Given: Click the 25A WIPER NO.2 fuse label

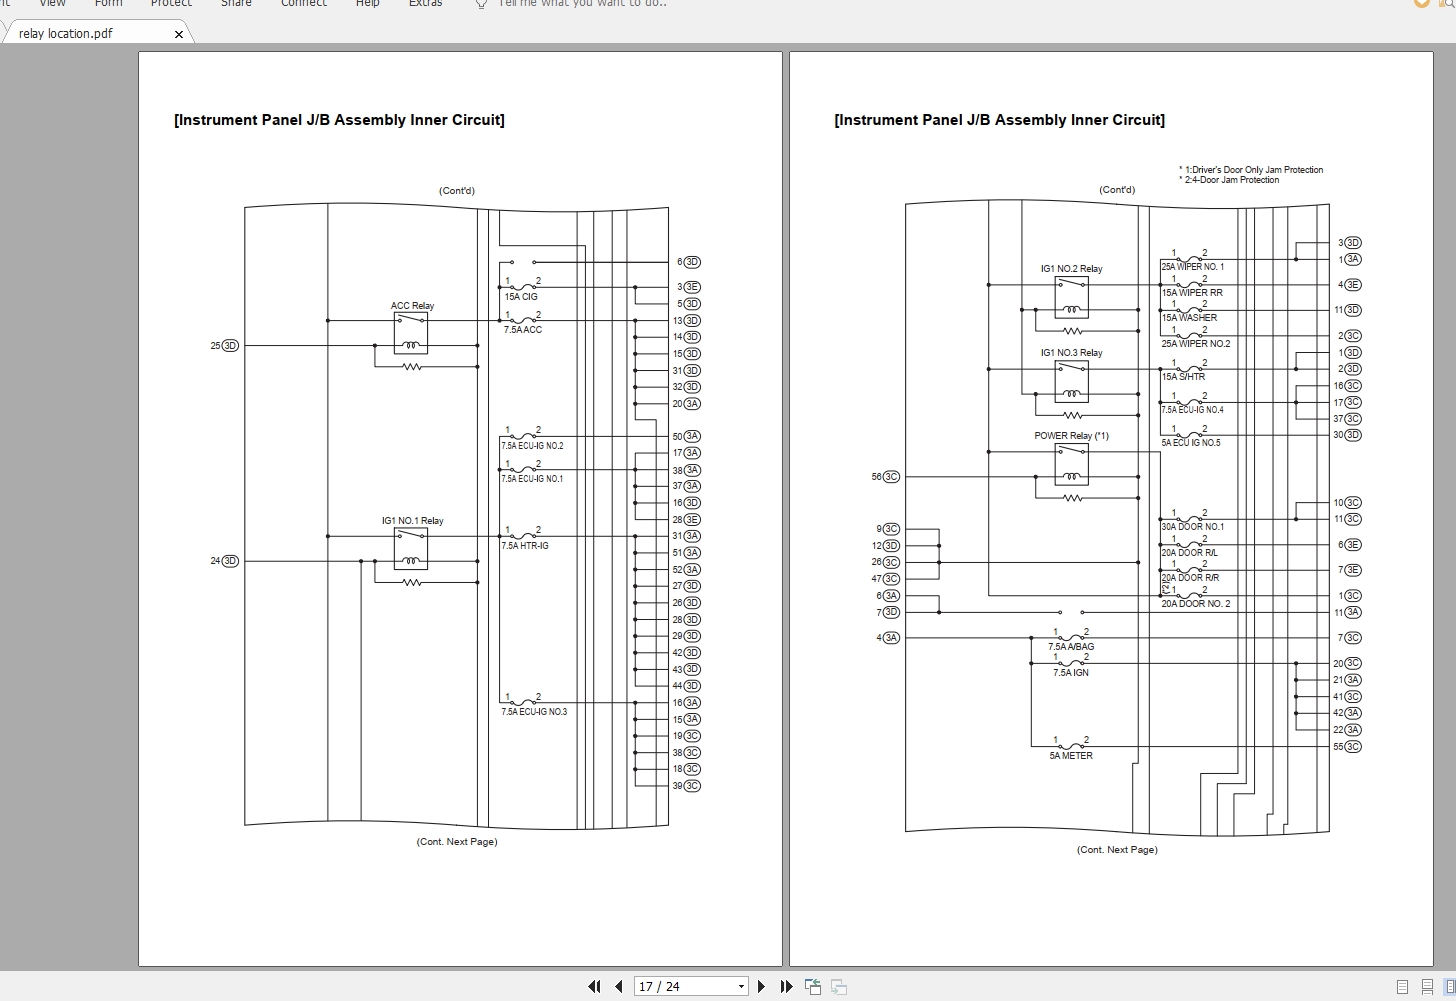Looking at the screenshot, I should (1196, 344).
